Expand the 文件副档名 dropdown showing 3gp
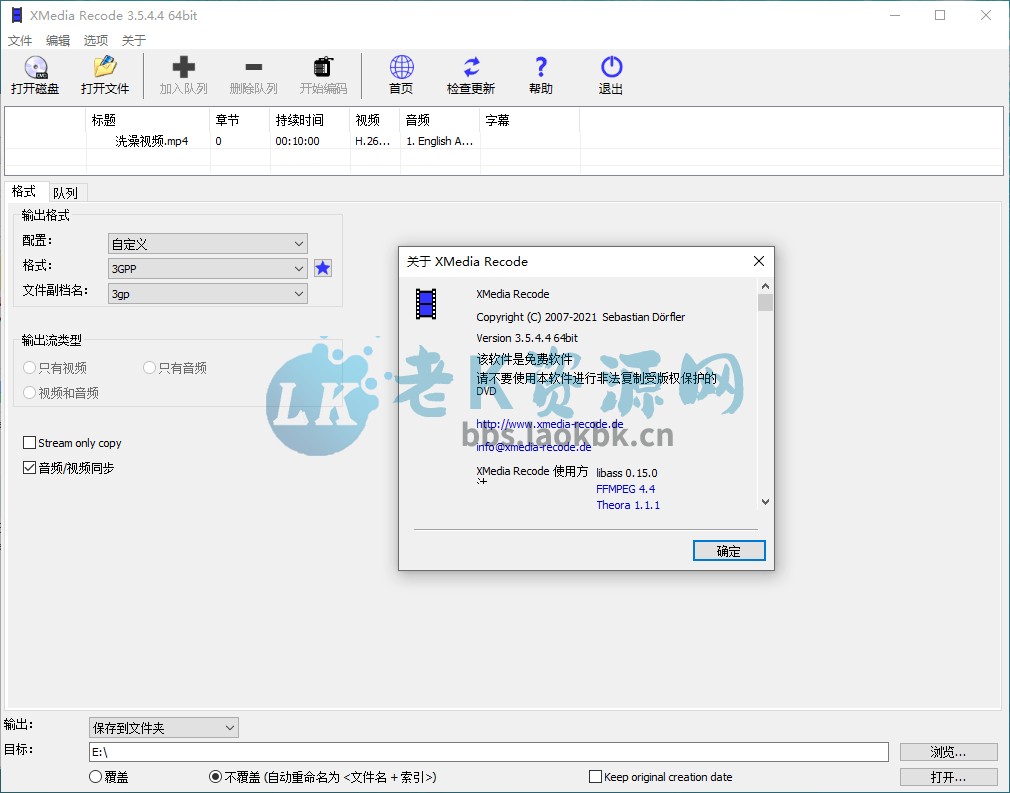The image size is (1010, 793). (207, 294)
